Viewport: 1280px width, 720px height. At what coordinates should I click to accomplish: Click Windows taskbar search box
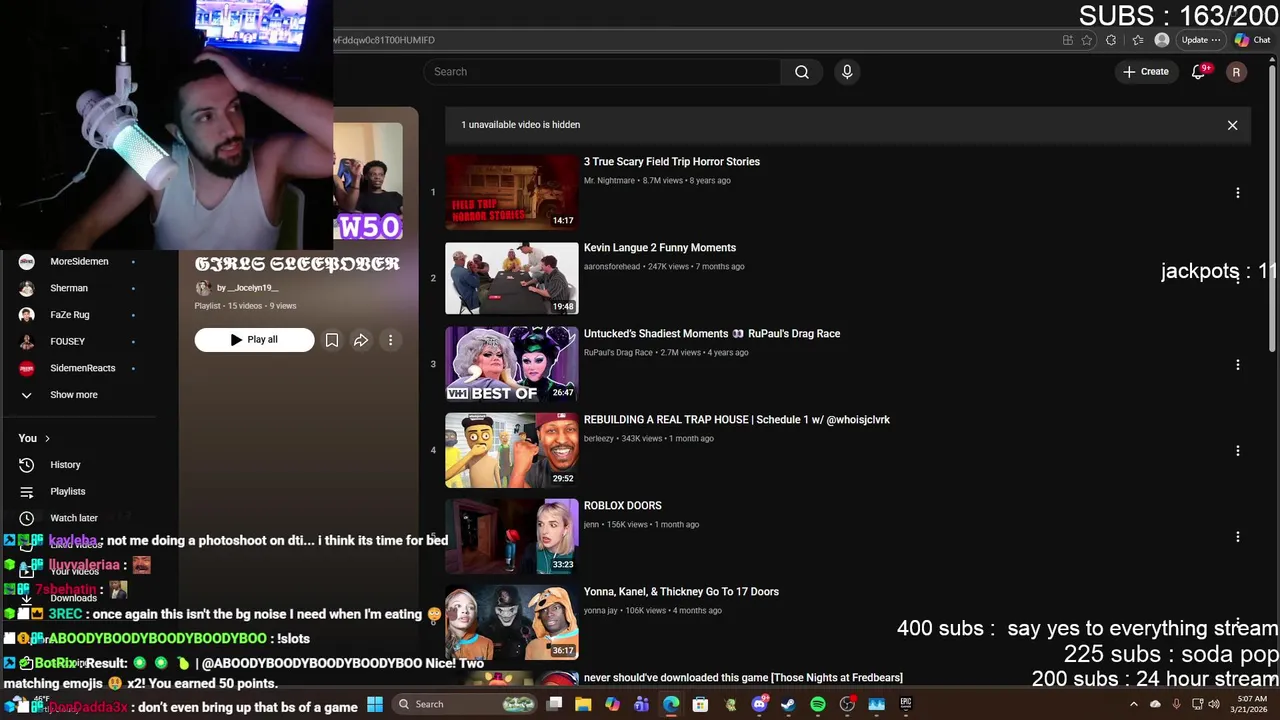(466, 704)
